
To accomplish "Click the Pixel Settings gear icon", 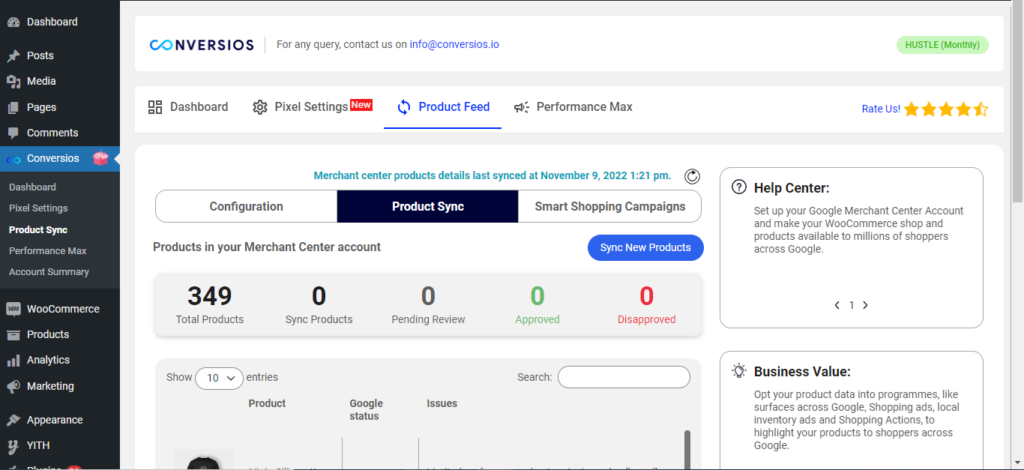I will click(x=260, y=107).
